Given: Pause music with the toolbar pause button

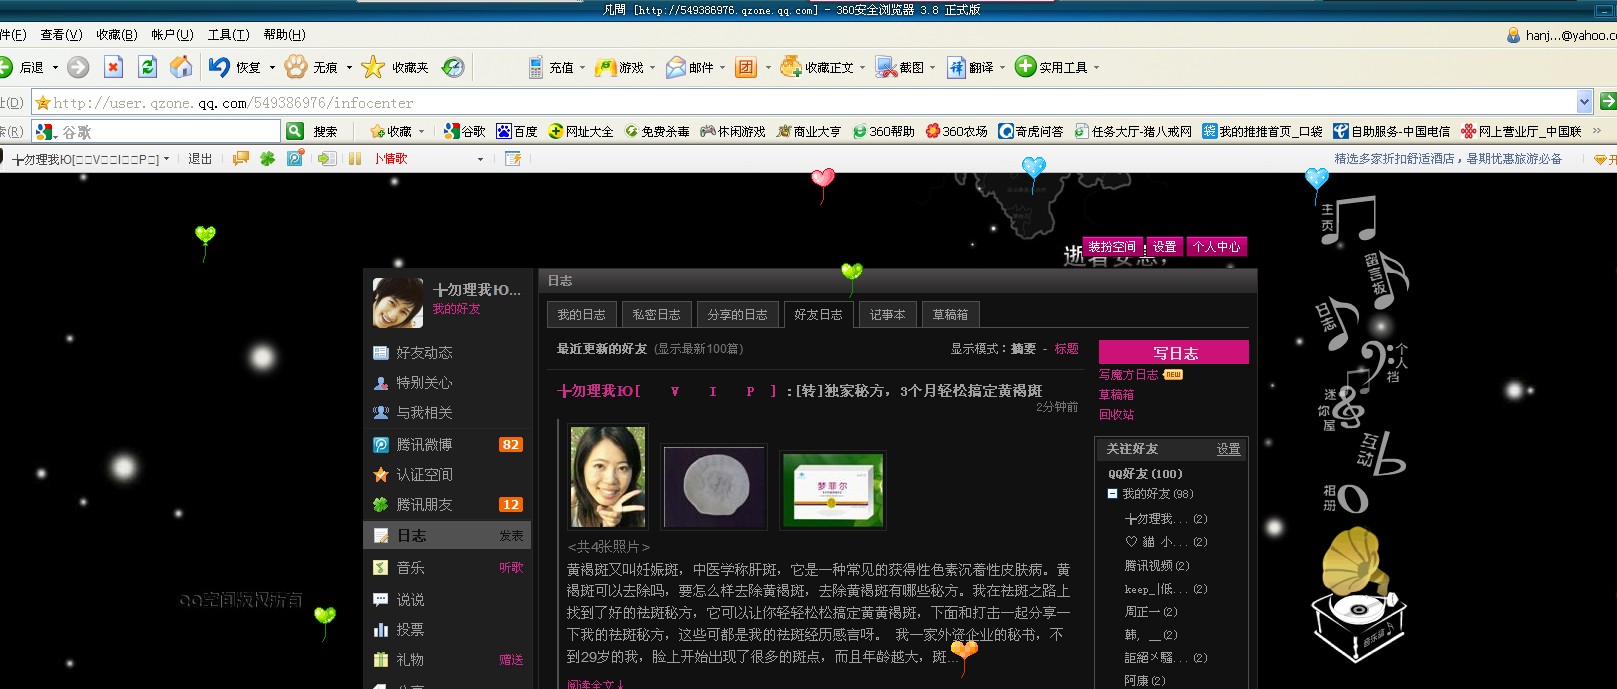Looking at the screenshot, I should coord(355,158).
